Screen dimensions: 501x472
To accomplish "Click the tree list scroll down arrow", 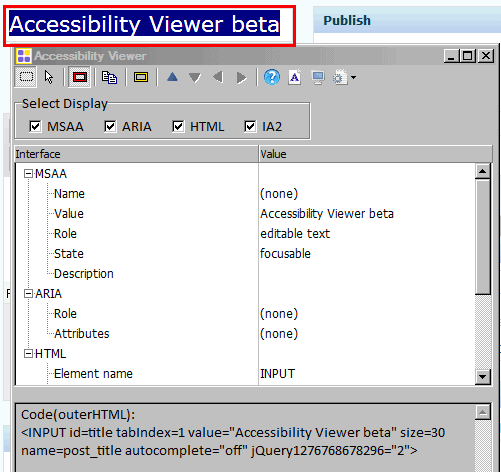I will (x=482, y=377).
